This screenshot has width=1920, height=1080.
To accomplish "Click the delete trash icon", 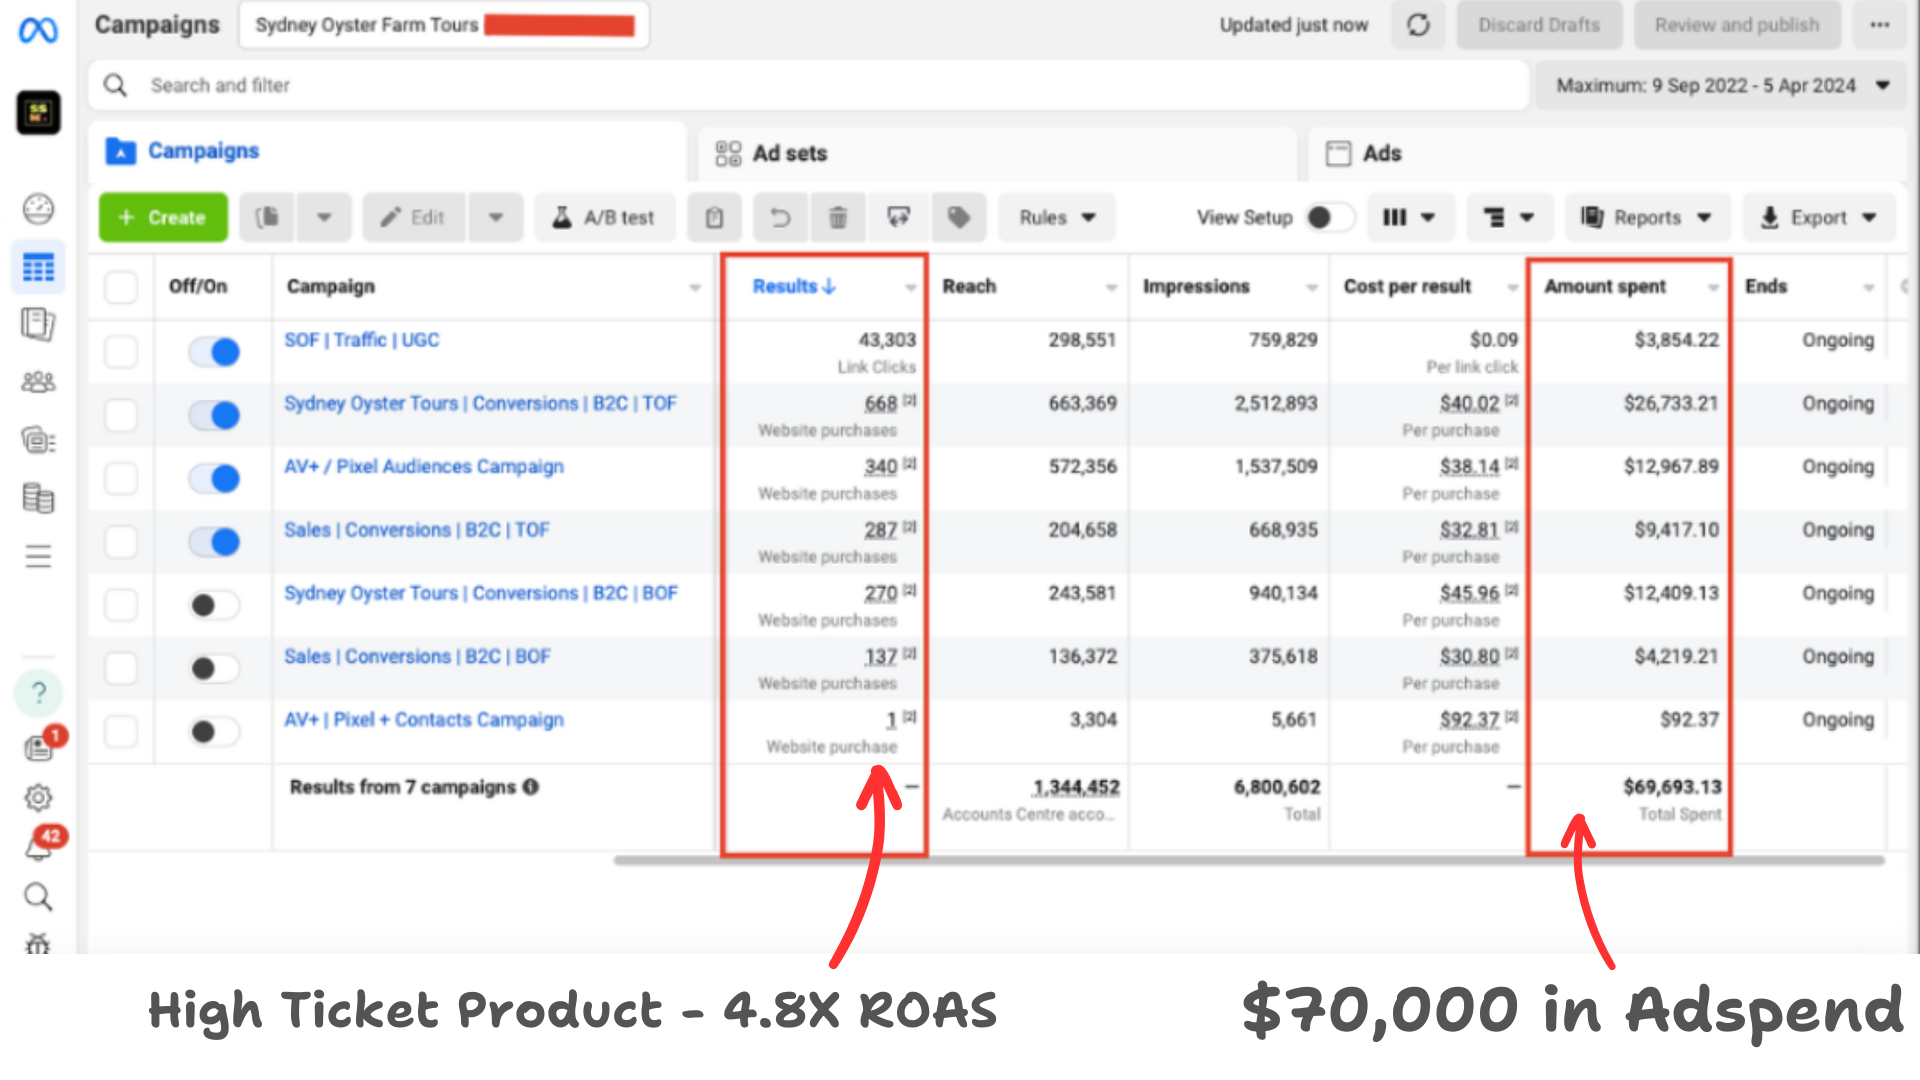I will 838,217.
